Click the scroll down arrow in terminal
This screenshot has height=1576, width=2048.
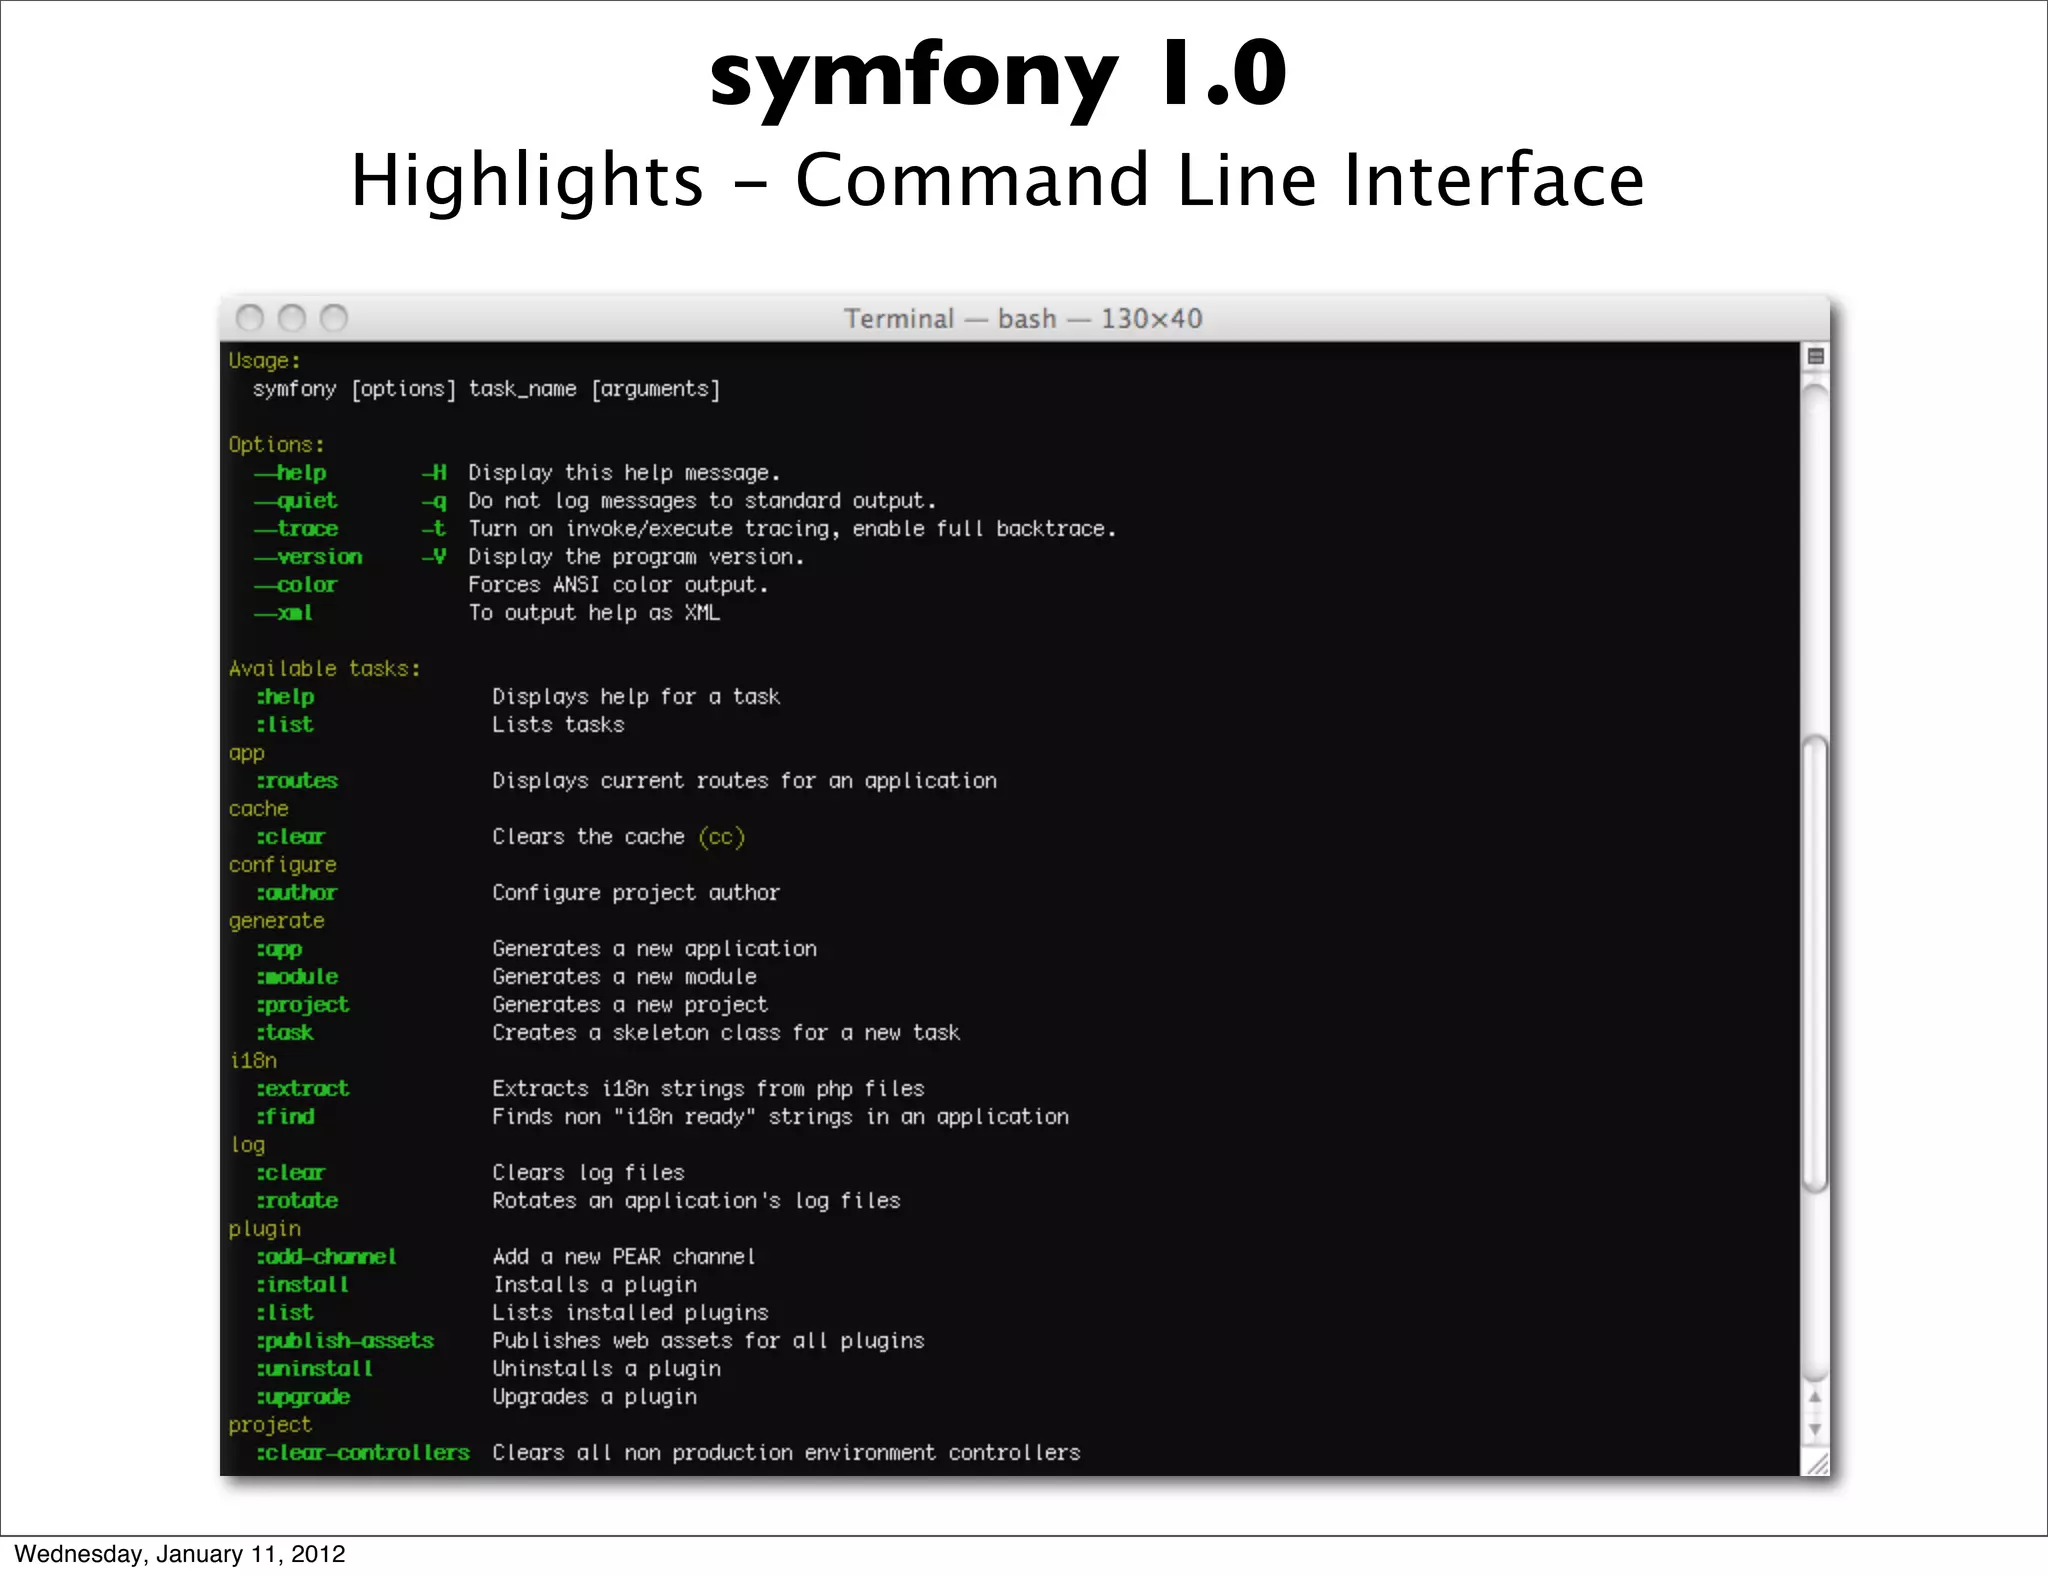coord(1815,1429)
